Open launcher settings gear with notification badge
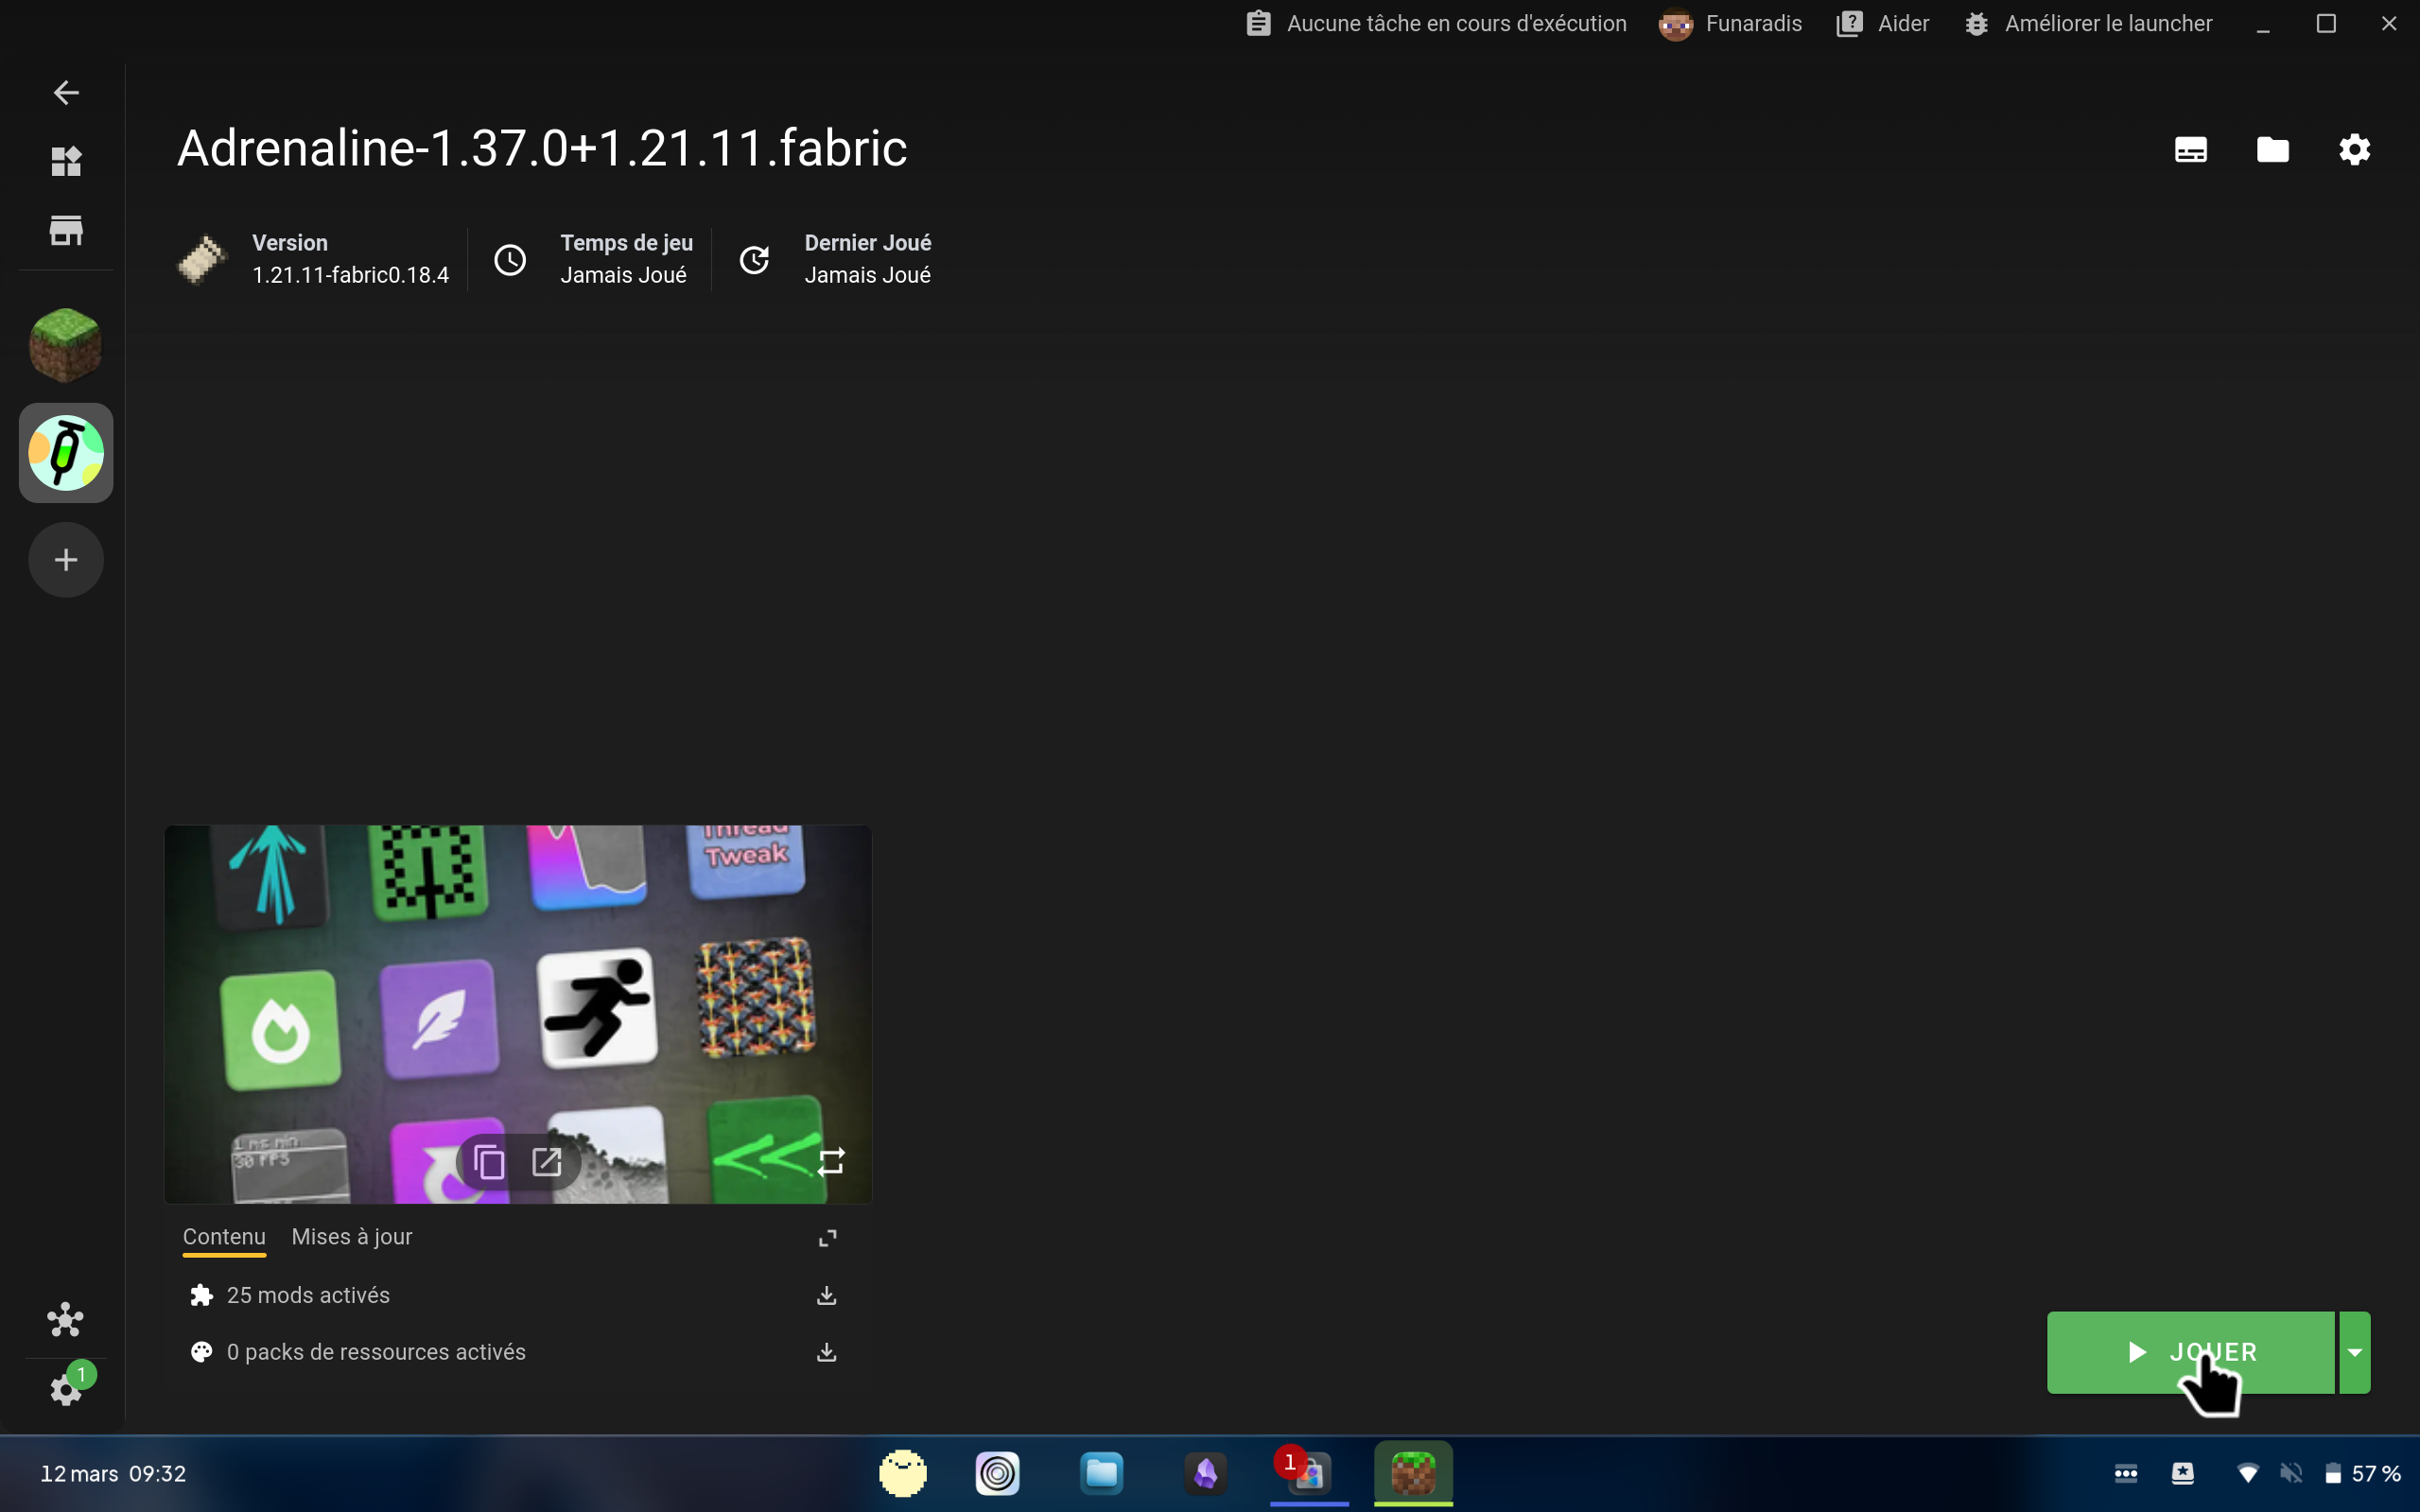Screen dimensions: 2420x1512 (66, 1388)
